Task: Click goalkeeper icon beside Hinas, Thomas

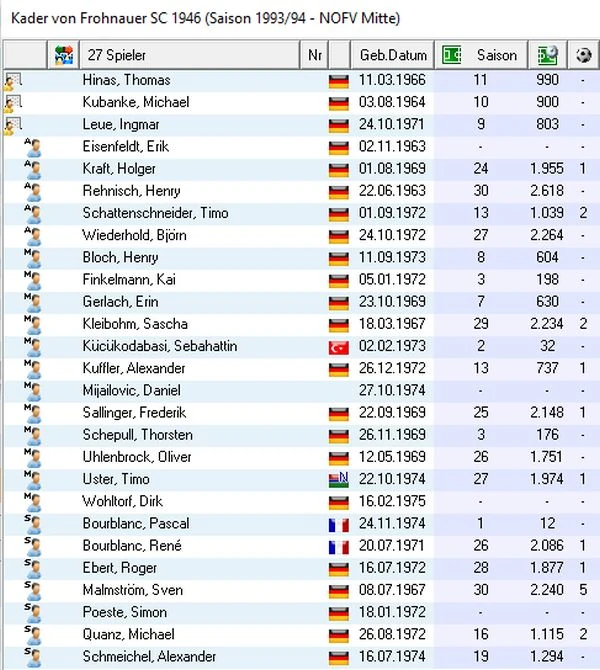Action: (x=12, y=81)
